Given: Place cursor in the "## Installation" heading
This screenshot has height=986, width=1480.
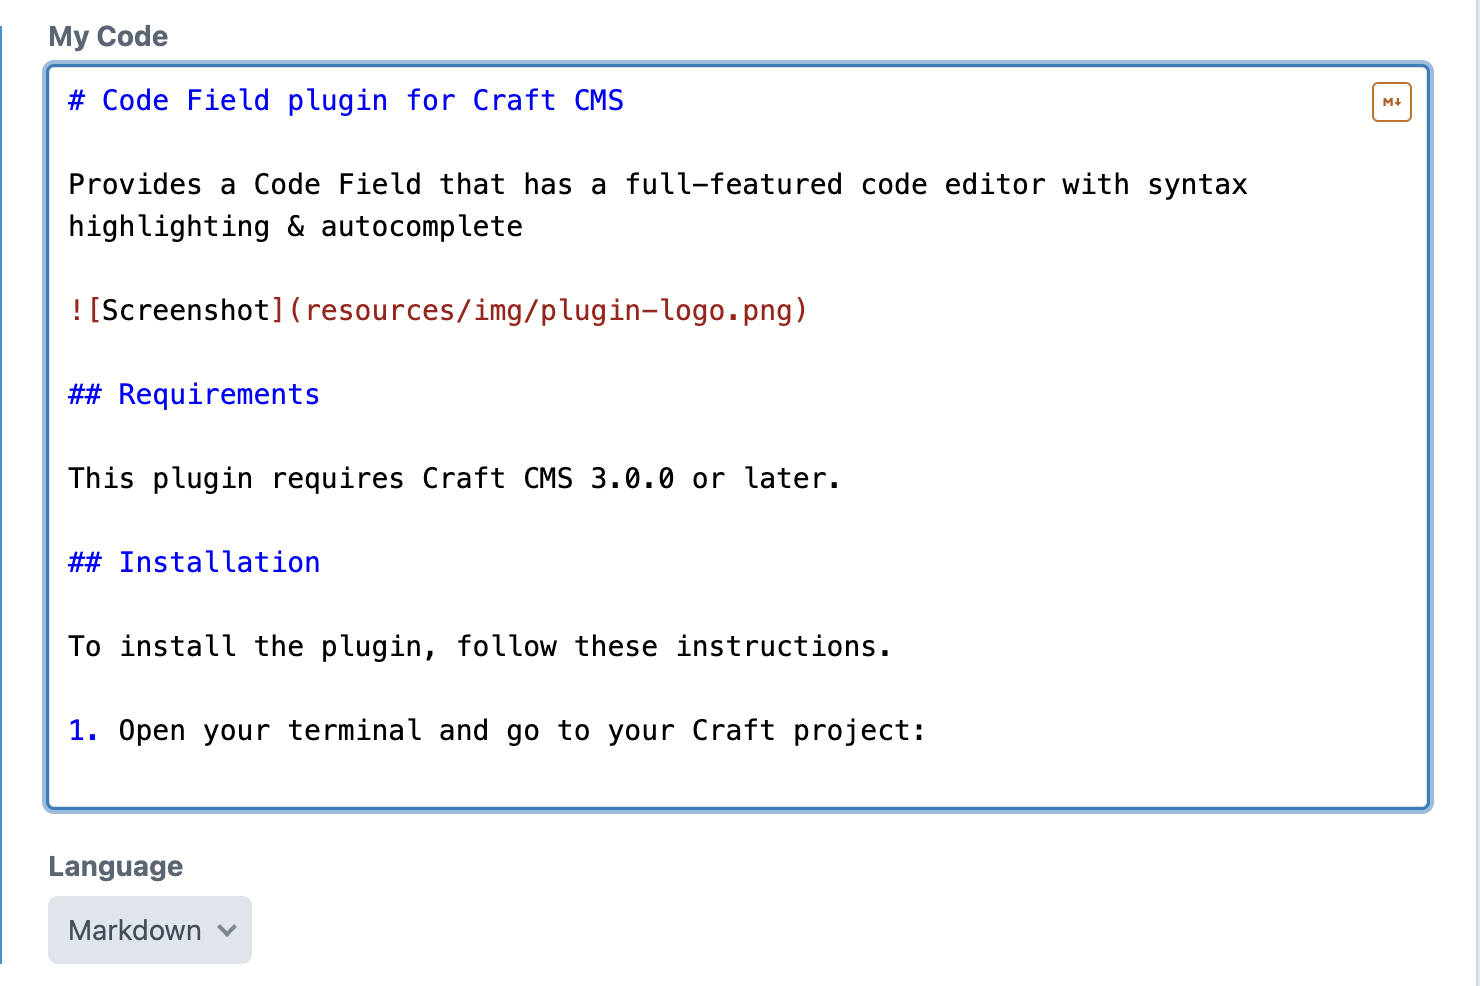Looking at the screenshot, I should [218, 563].
